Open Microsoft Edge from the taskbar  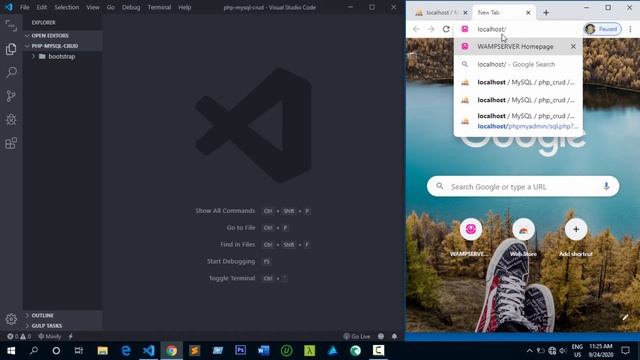126,351
